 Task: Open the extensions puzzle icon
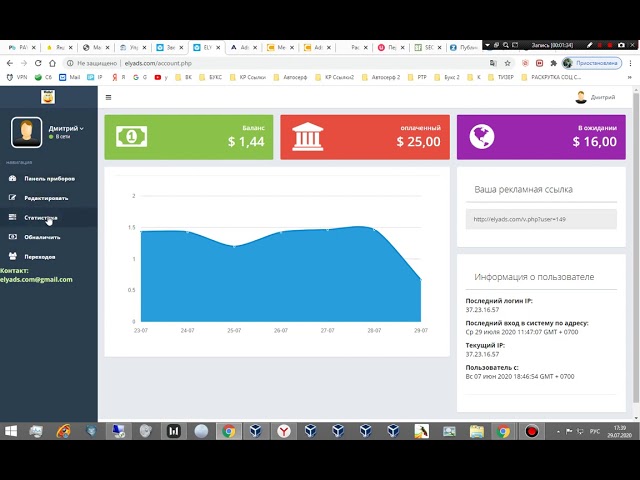tap(553, 63)
